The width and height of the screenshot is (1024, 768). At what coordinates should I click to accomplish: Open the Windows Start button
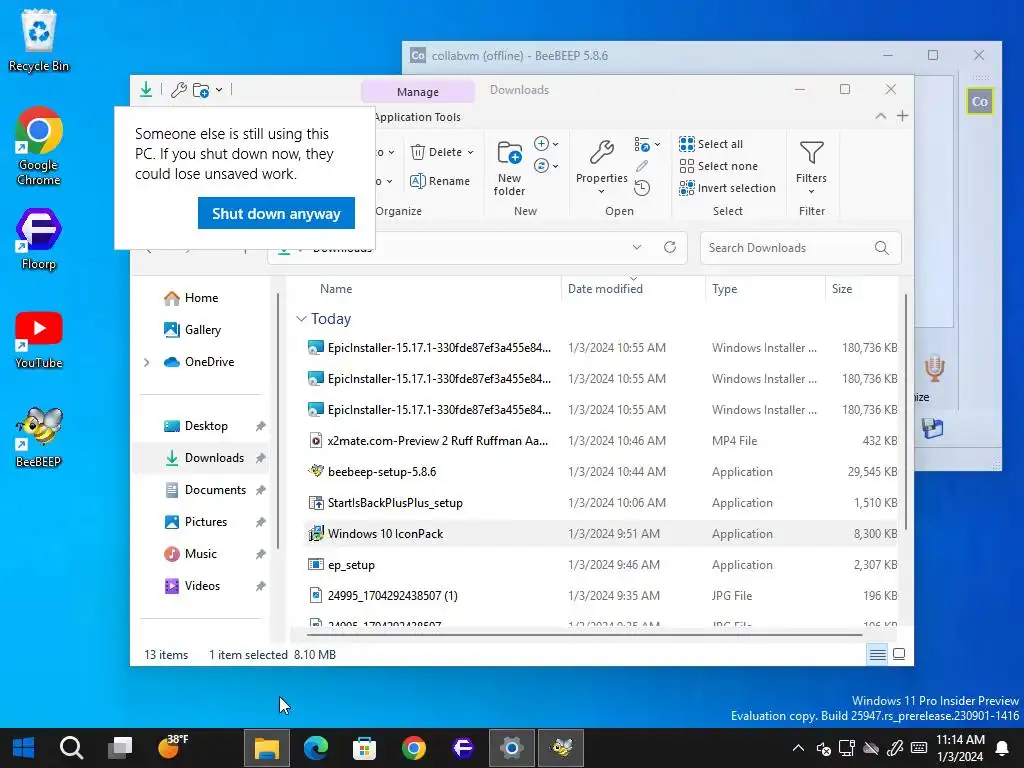24,748
